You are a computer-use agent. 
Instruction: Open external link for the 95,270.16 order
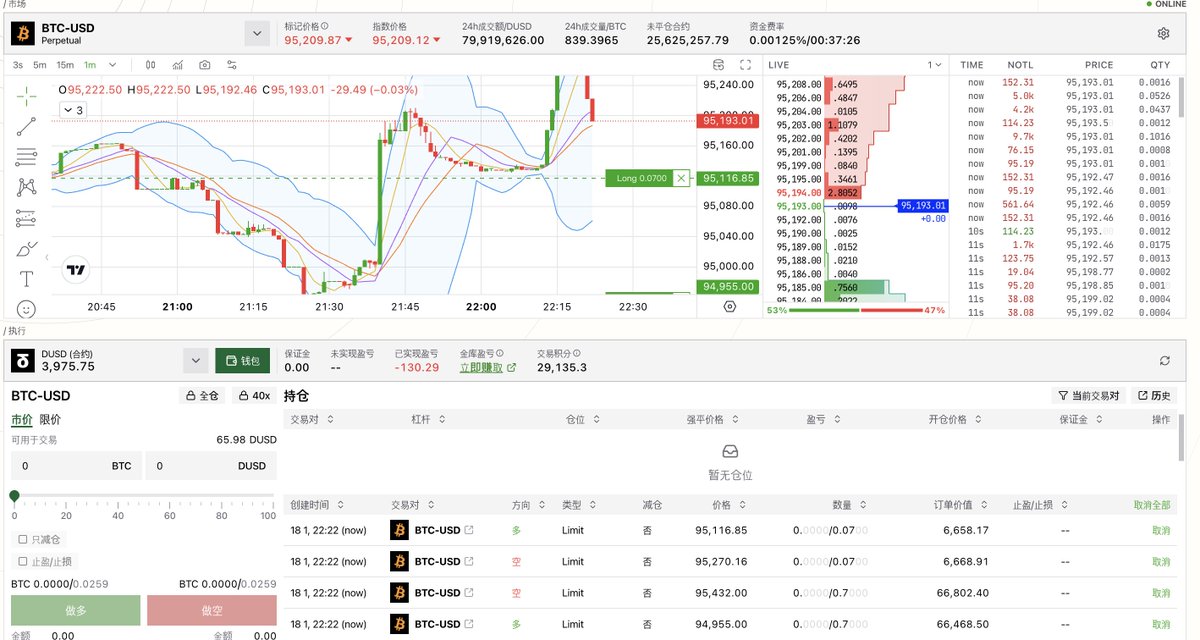(x=469, y=561)
